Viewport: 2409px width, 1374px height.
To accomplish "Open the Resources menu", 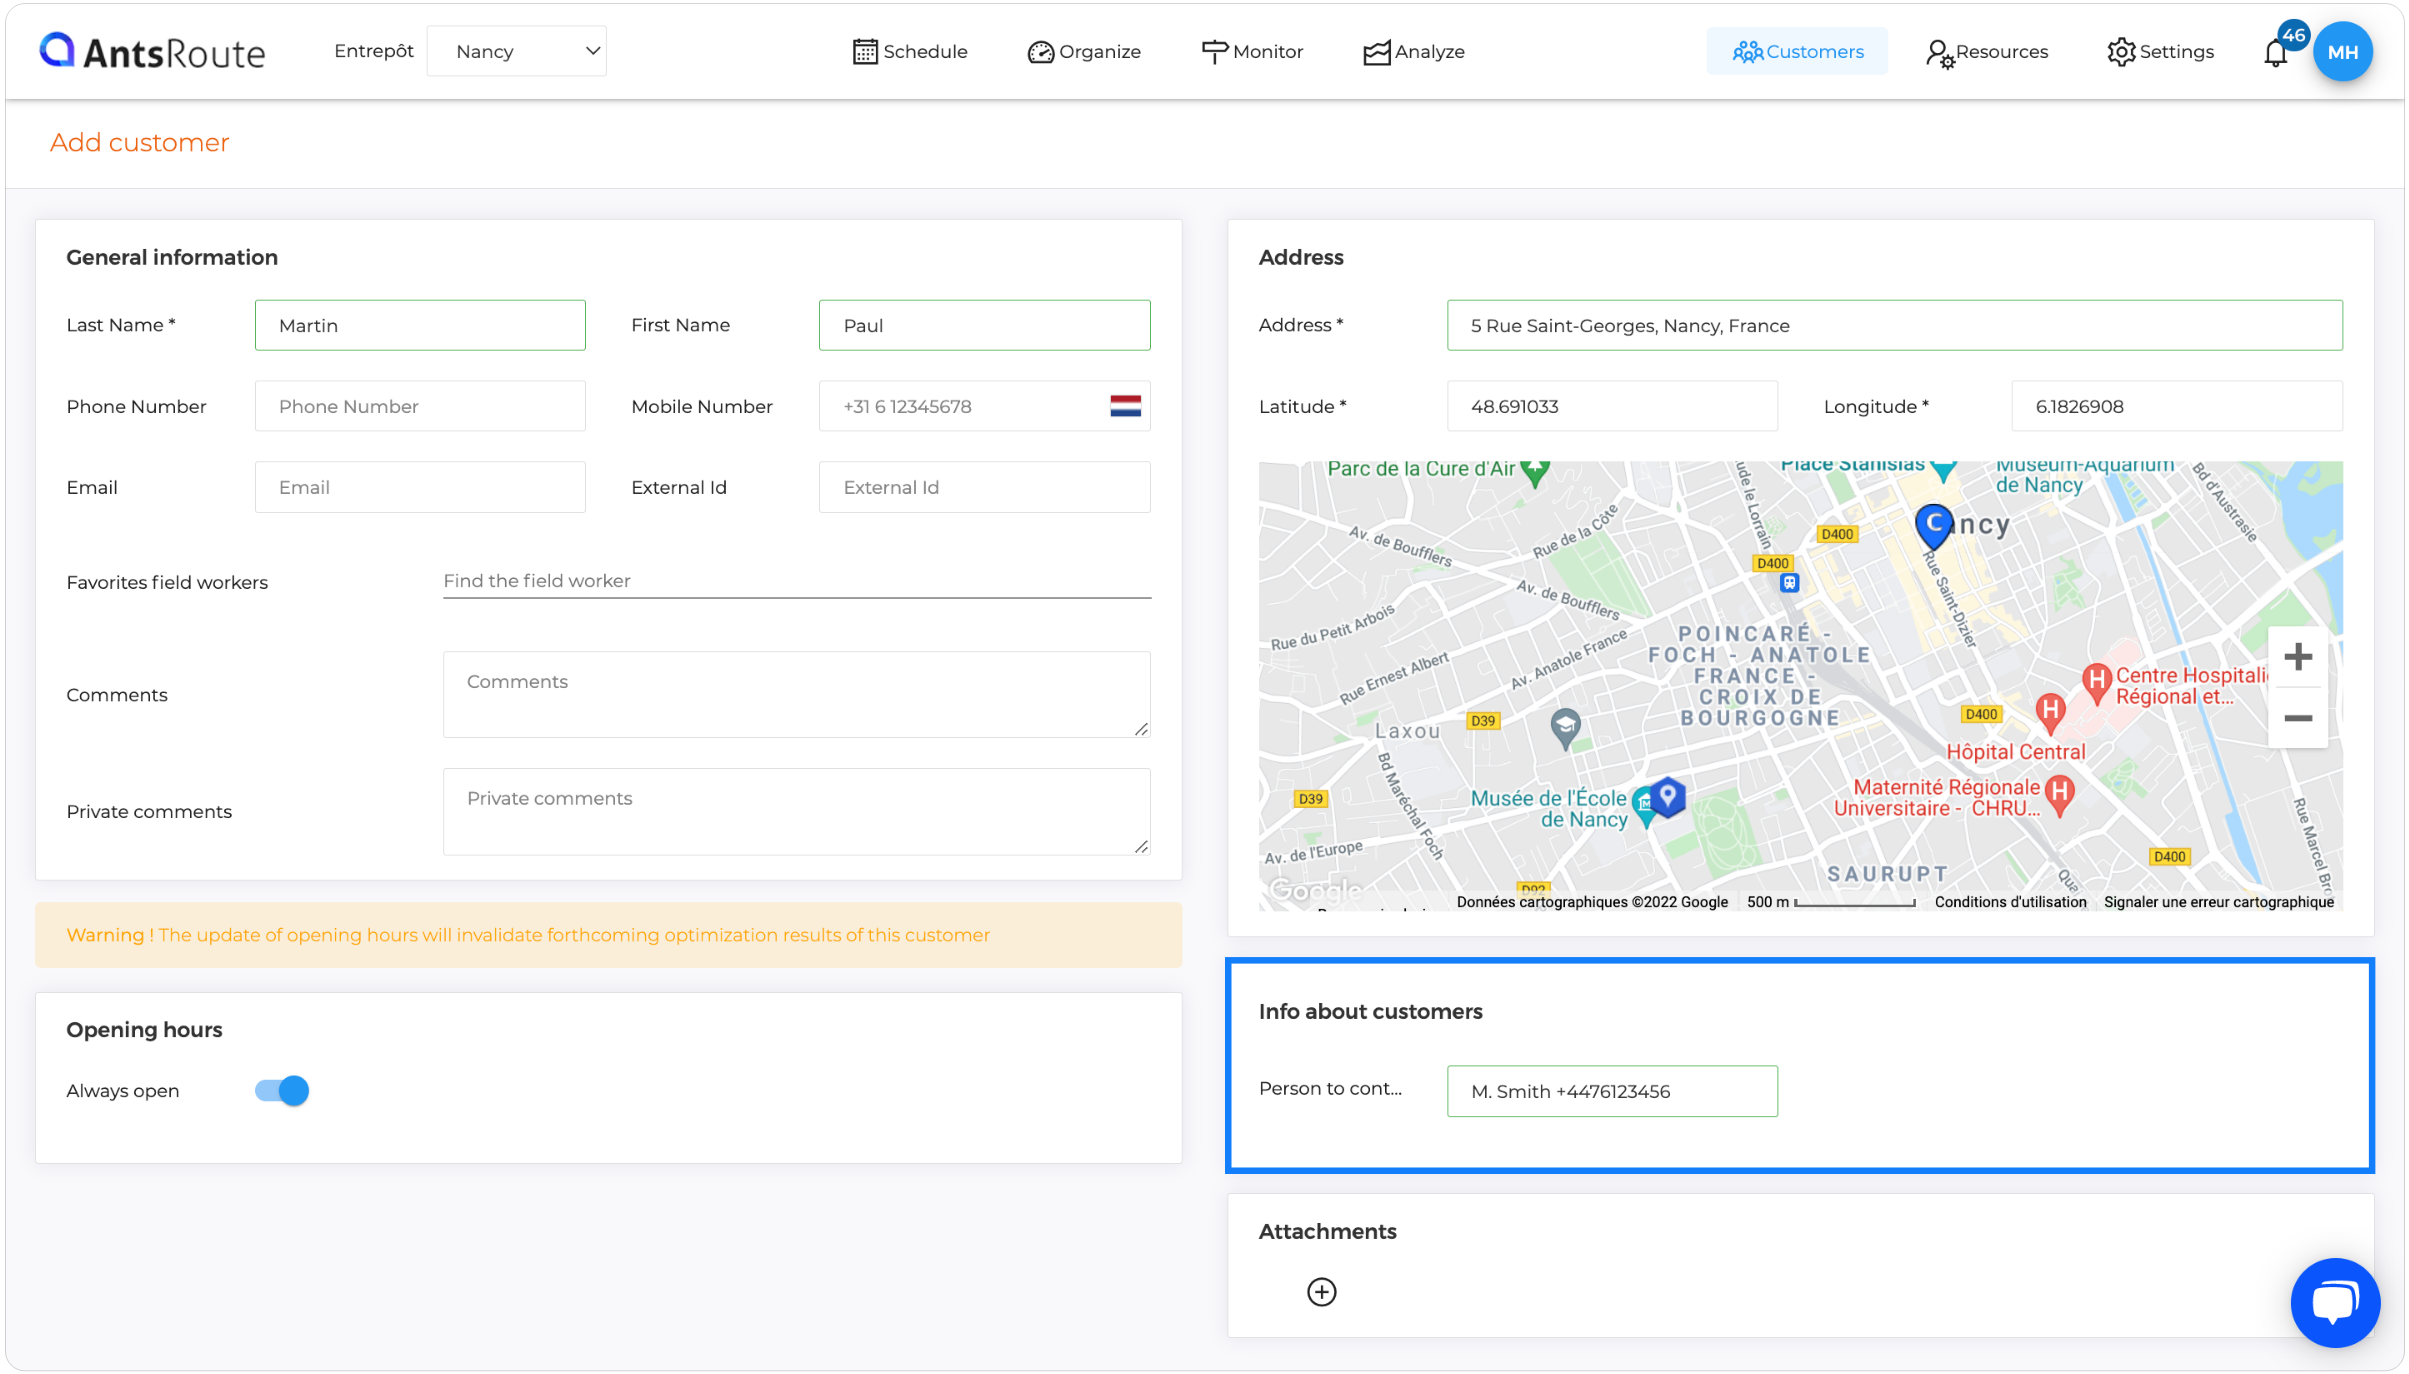I will coord(1987,51).
